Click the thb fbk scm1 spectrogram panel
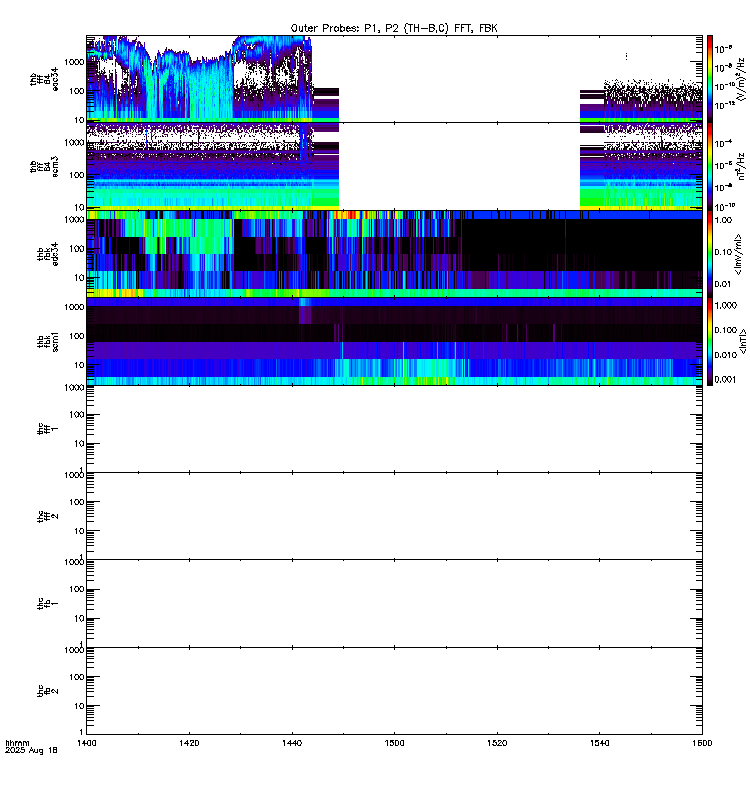The image size is (750, 800). pyautogui.click(x=394, y=341)
